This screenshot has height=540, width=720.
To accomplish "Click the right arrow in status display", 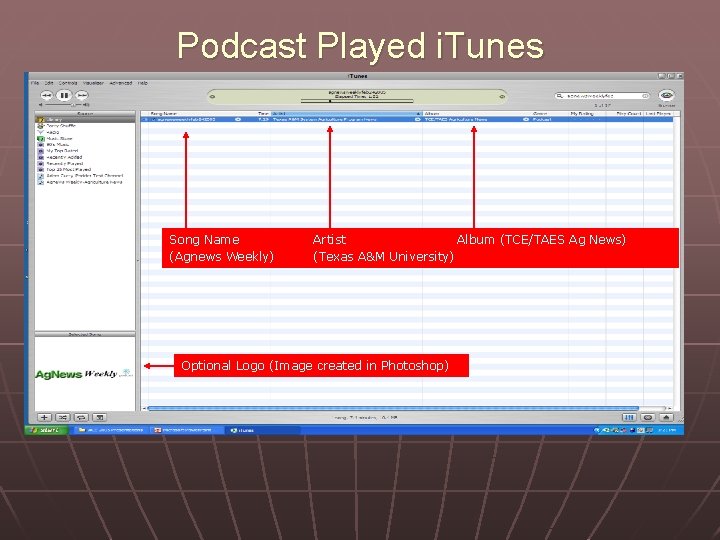I will point(502,96).
